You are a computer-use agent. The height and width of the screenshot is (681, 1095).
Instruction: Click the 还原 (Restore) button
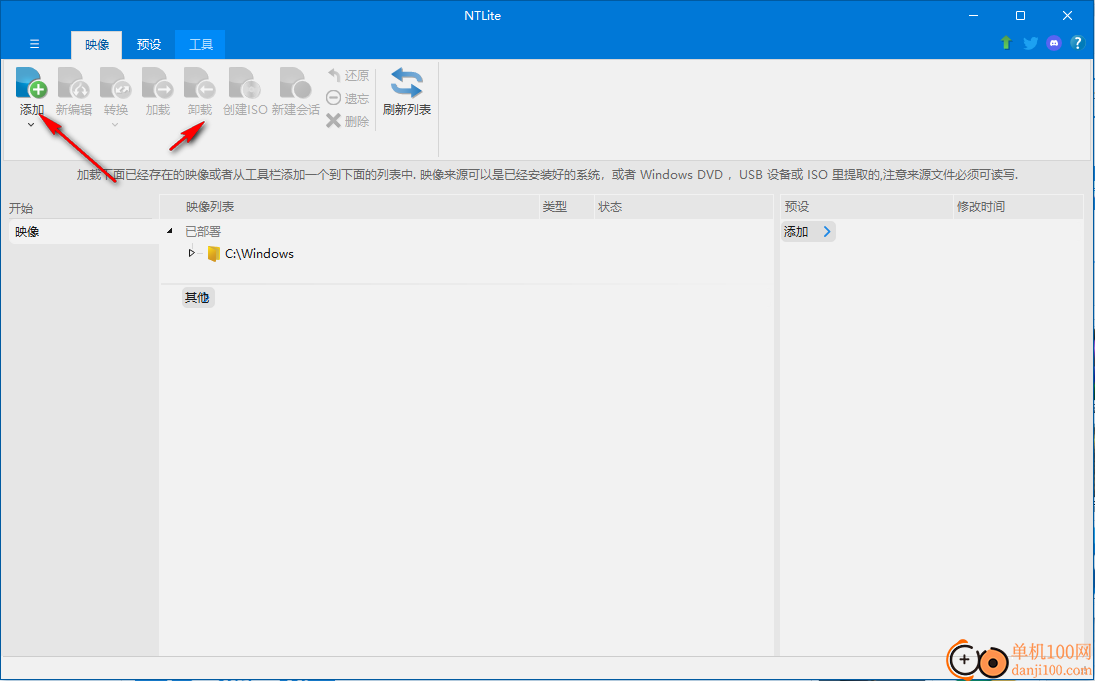click(348, 75)
